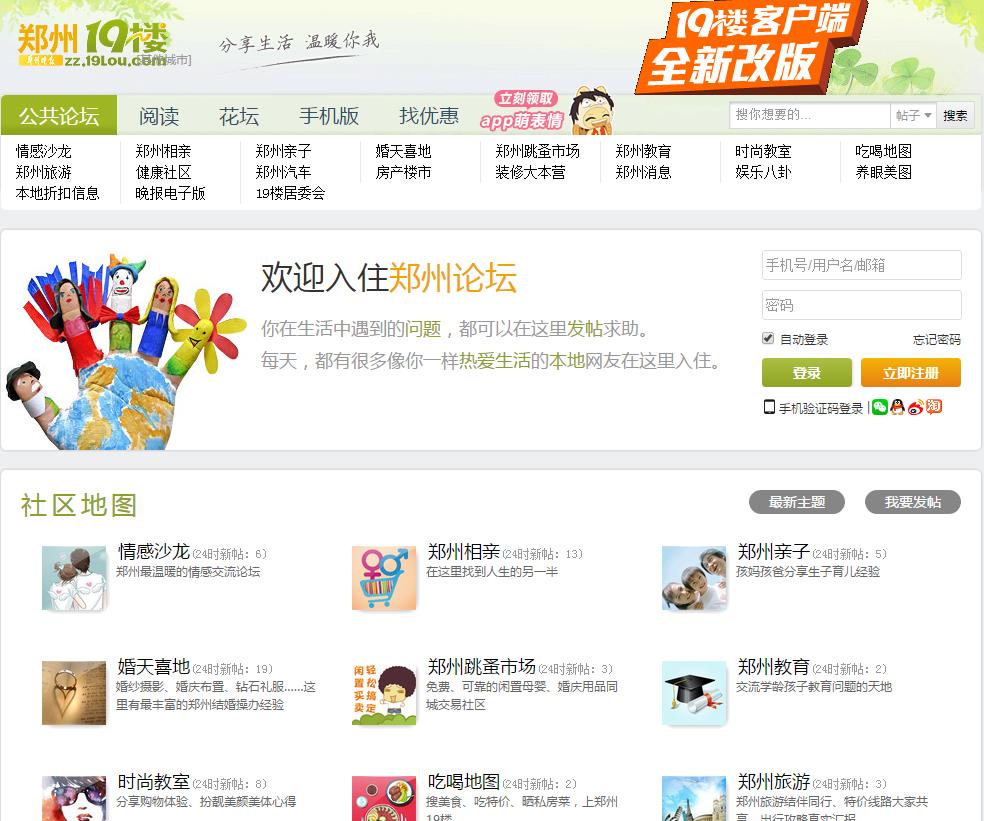
Task: Click the green 登录 button
Action: tap(806, 373)
